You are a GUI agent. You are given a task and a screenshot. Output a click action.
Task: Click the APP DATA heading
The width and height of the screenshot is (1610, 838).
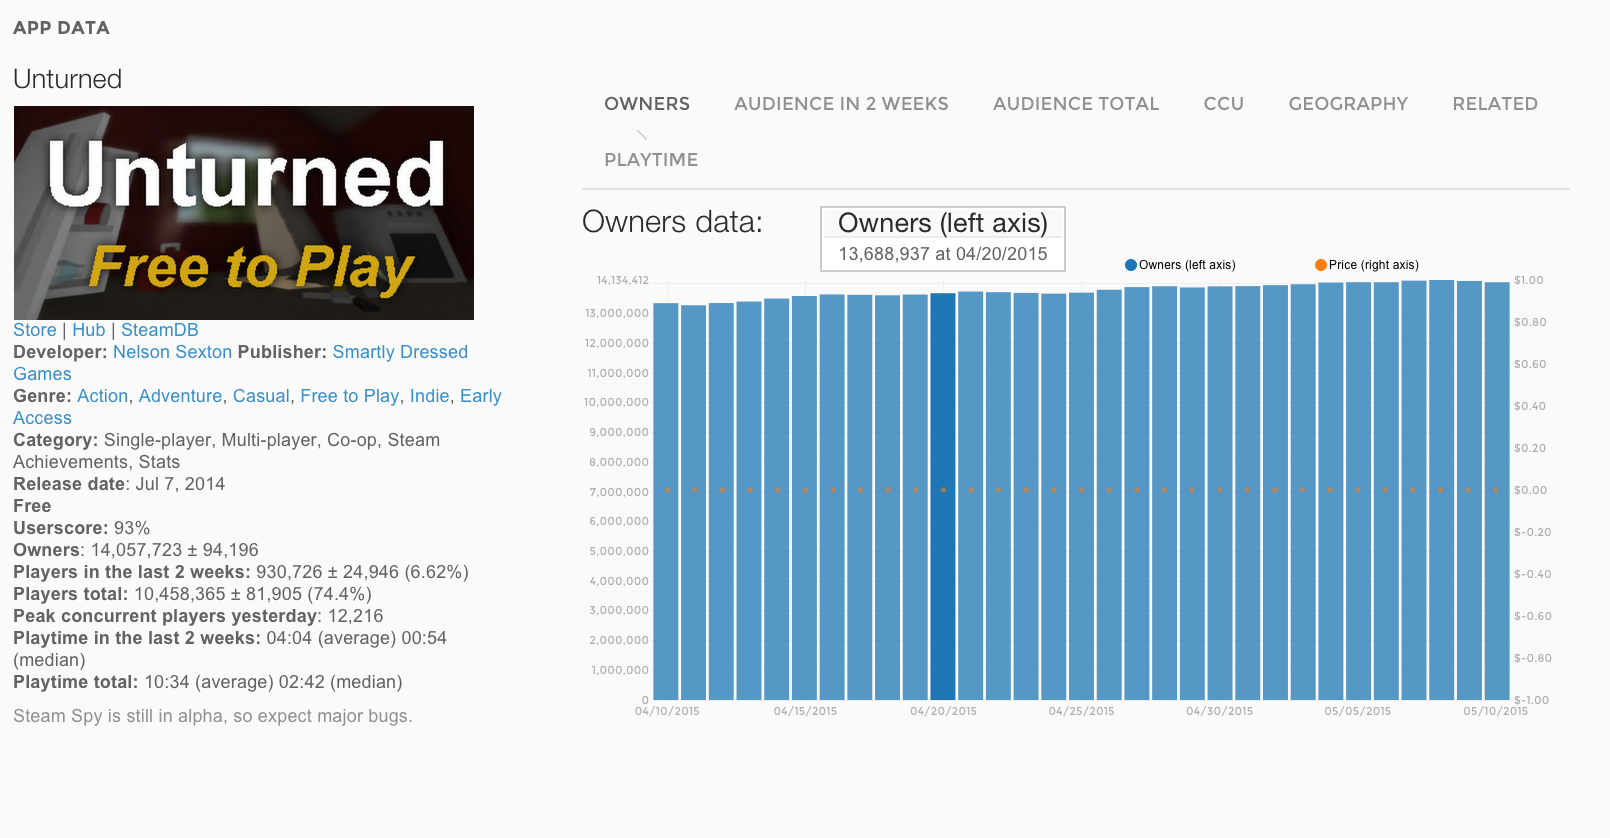coord(61,28)
